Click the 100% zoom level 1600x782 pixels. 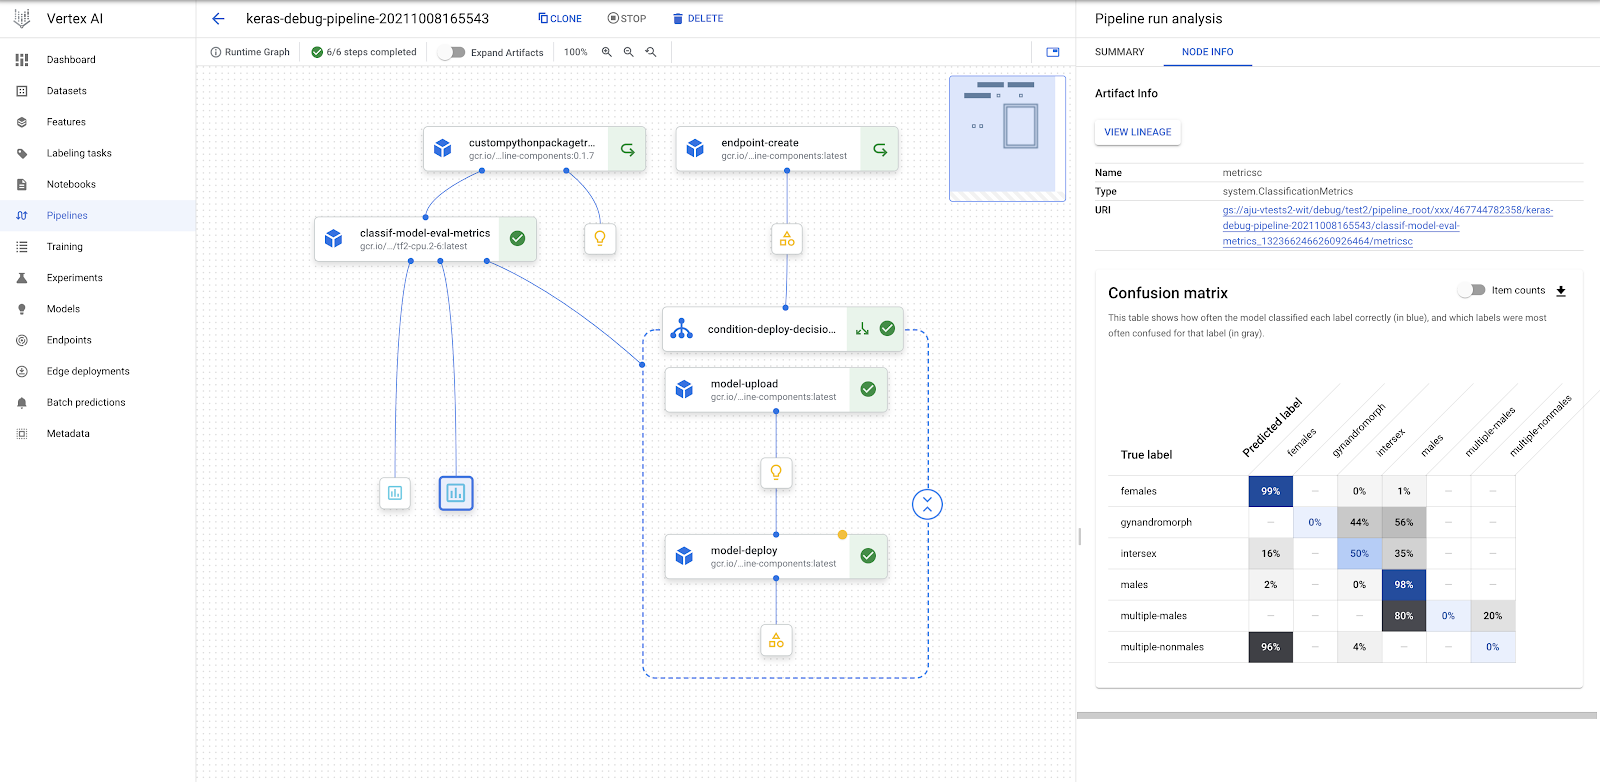click(x=575, y=52)
